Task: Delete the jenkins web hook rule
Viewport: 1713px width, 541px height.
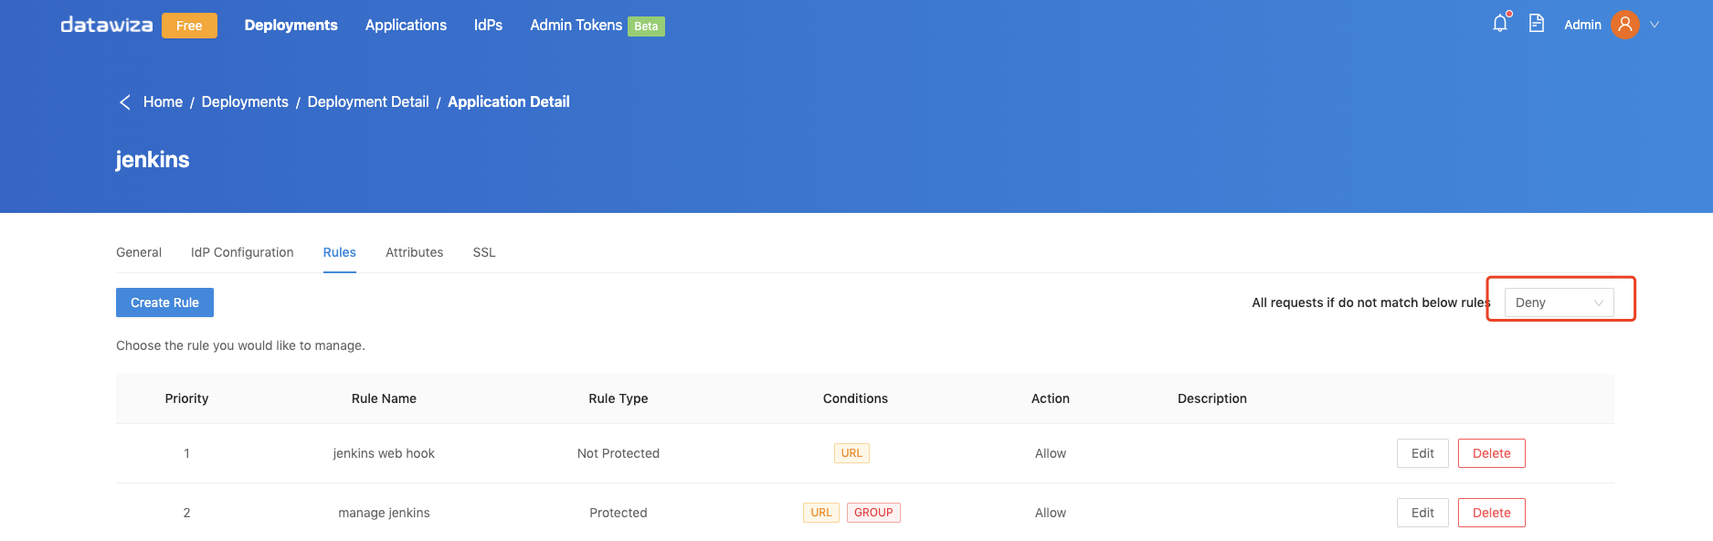Action: (1491, 453)
